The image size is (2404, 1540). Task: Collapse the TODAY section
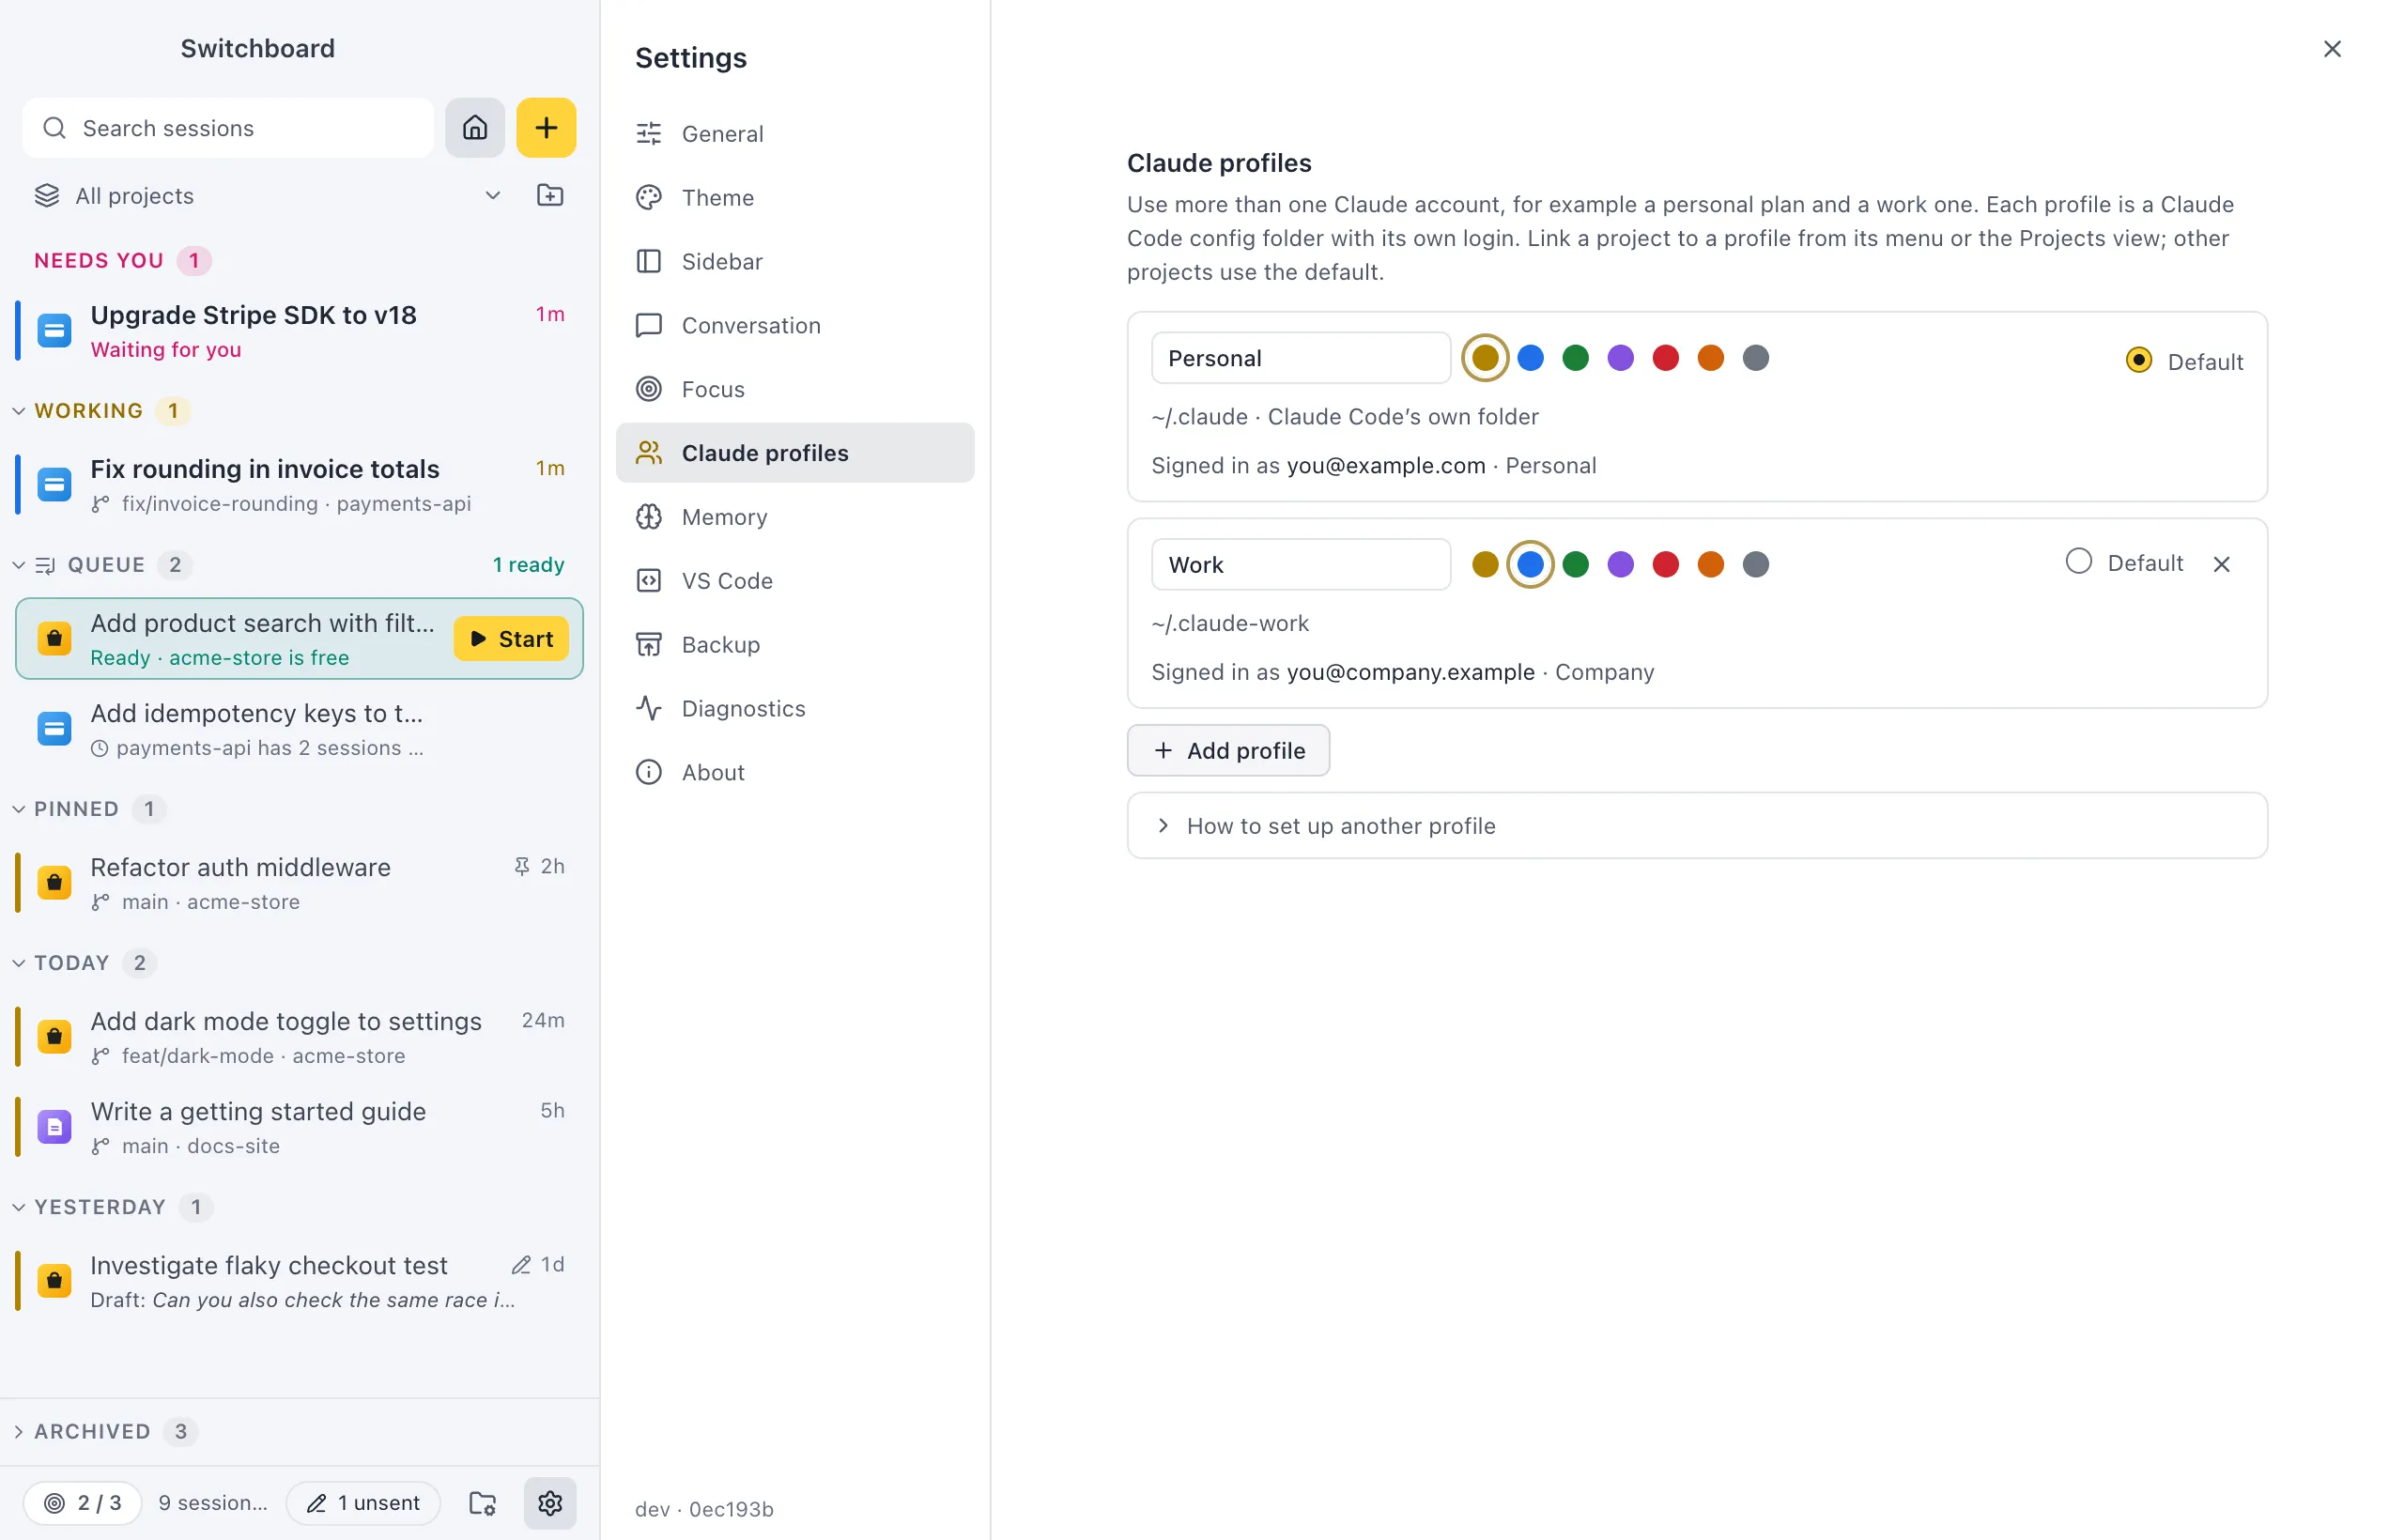[x=18, y=963]
